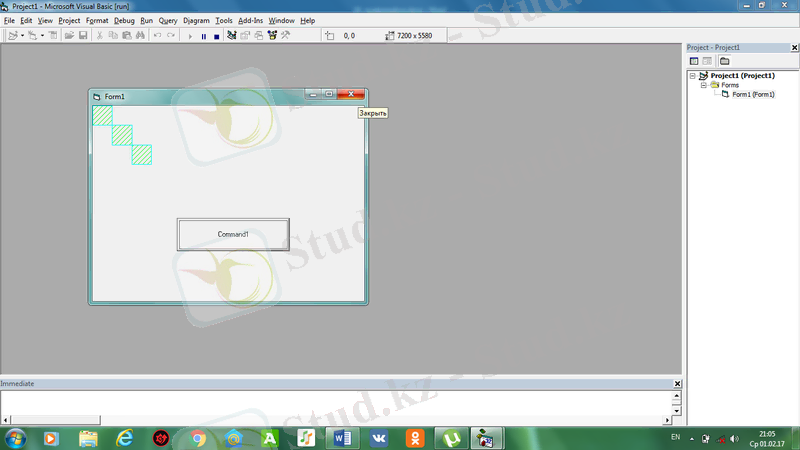Select Form1 (Form1) in project tree

point(753,95)
